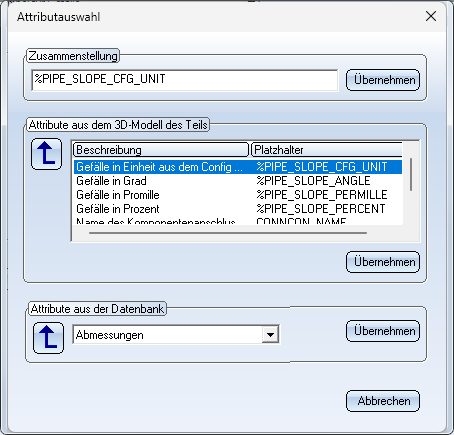
Task: Sort by the Platzhalter column header
Action: (327, 150)
